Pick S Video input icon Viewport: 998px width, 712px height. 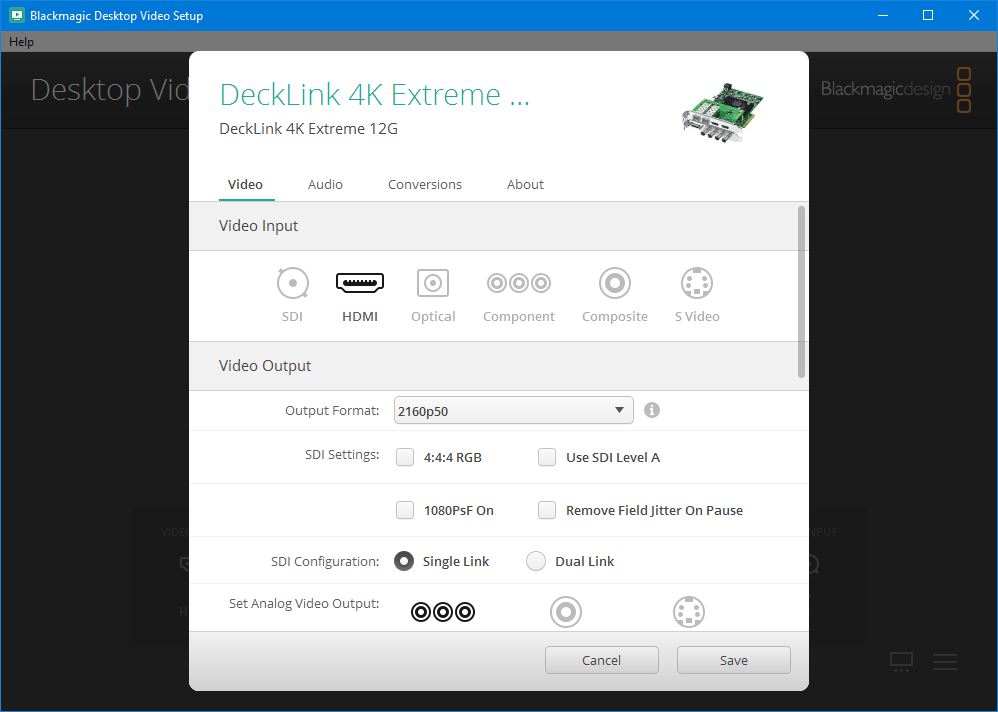[697, 283]
